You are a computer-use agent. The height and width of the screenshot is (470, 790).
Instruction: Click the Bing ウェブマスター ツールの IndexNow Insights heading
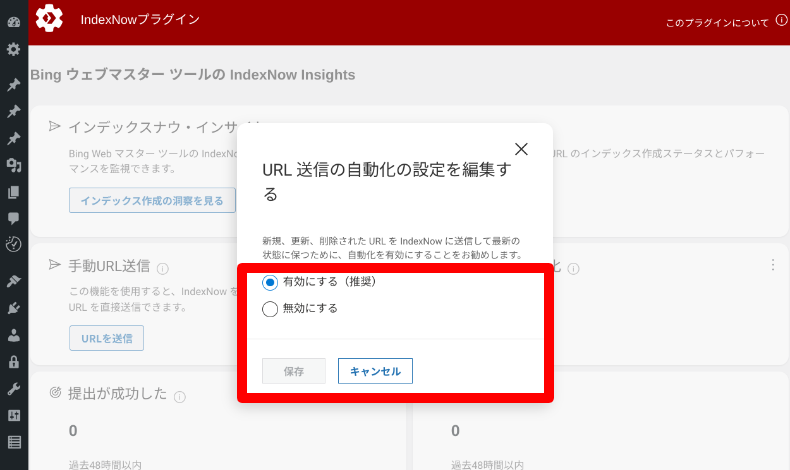(x=192, y=75)
